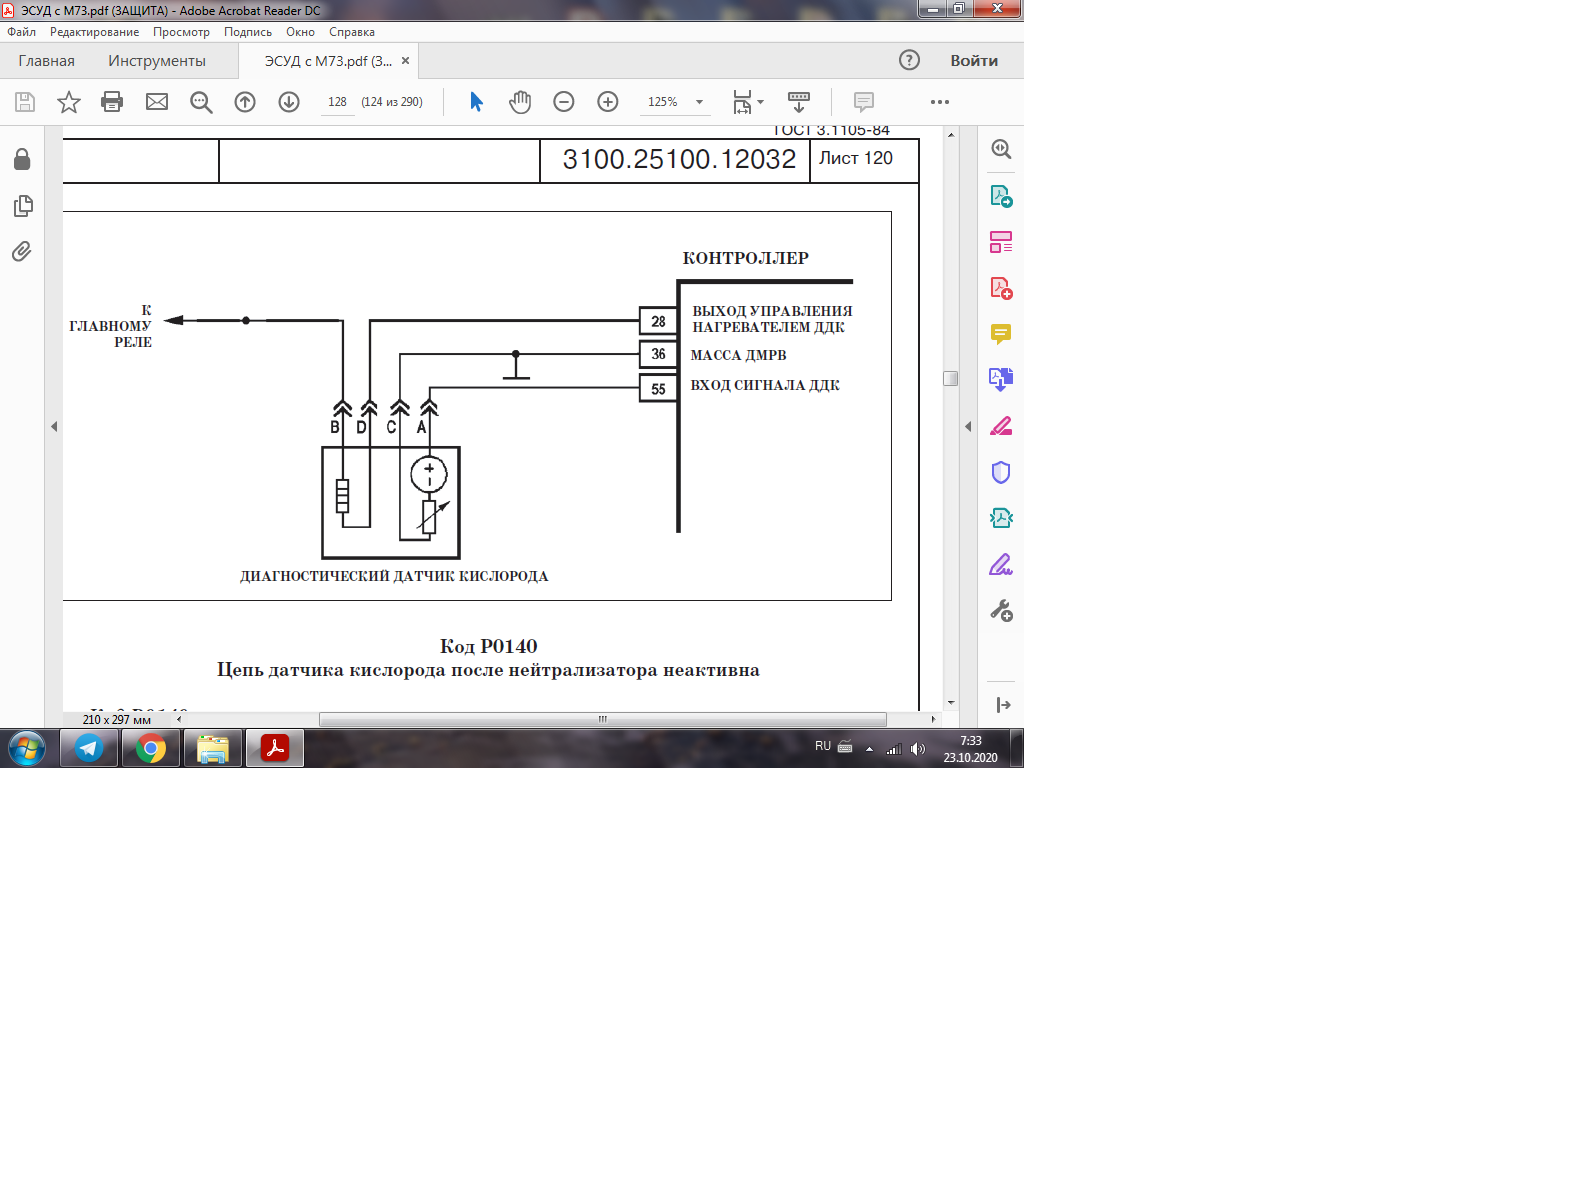Click the volume speaker tray icon
The height and width of the screenshot is (1200, 1588).
(918, 749)
